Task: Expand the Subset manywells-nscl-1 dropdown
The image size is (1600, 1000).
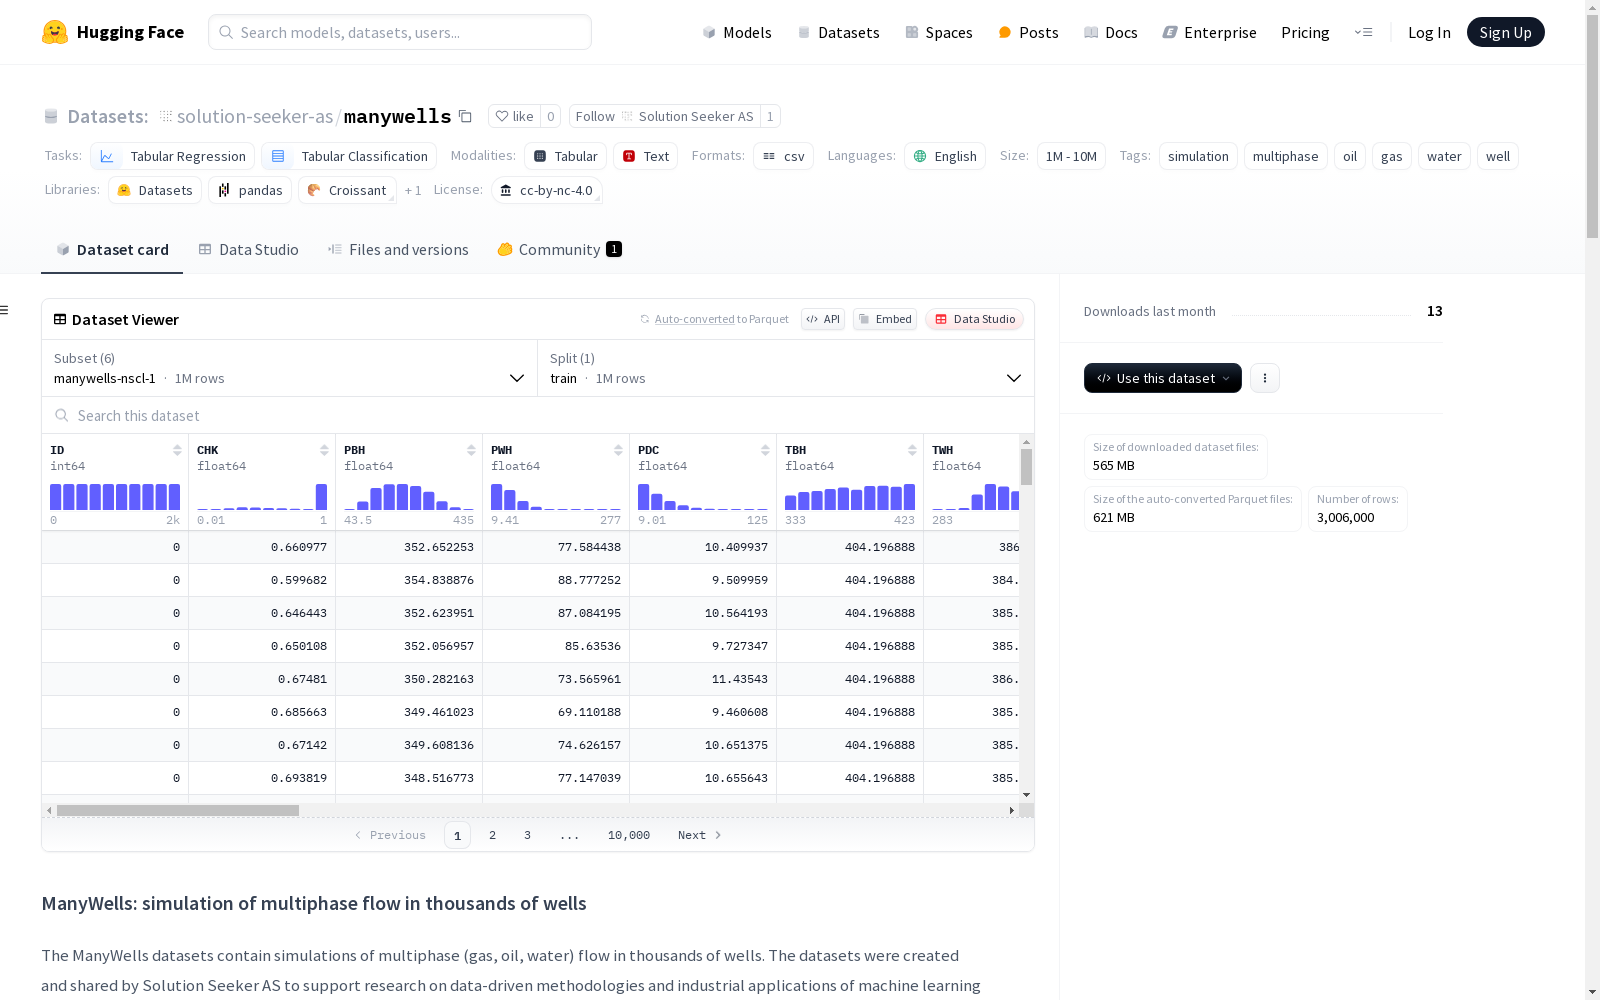Action: (289, 368)
